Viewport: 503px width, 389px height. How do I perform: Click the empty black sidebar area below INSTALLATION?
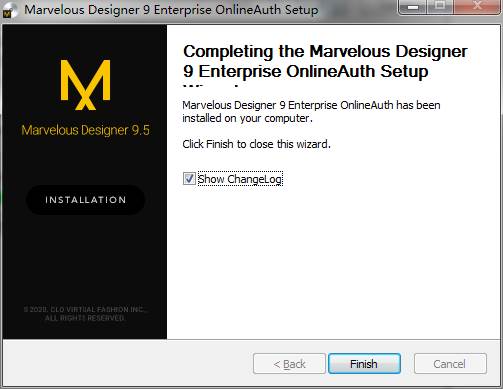coord(85,260)
